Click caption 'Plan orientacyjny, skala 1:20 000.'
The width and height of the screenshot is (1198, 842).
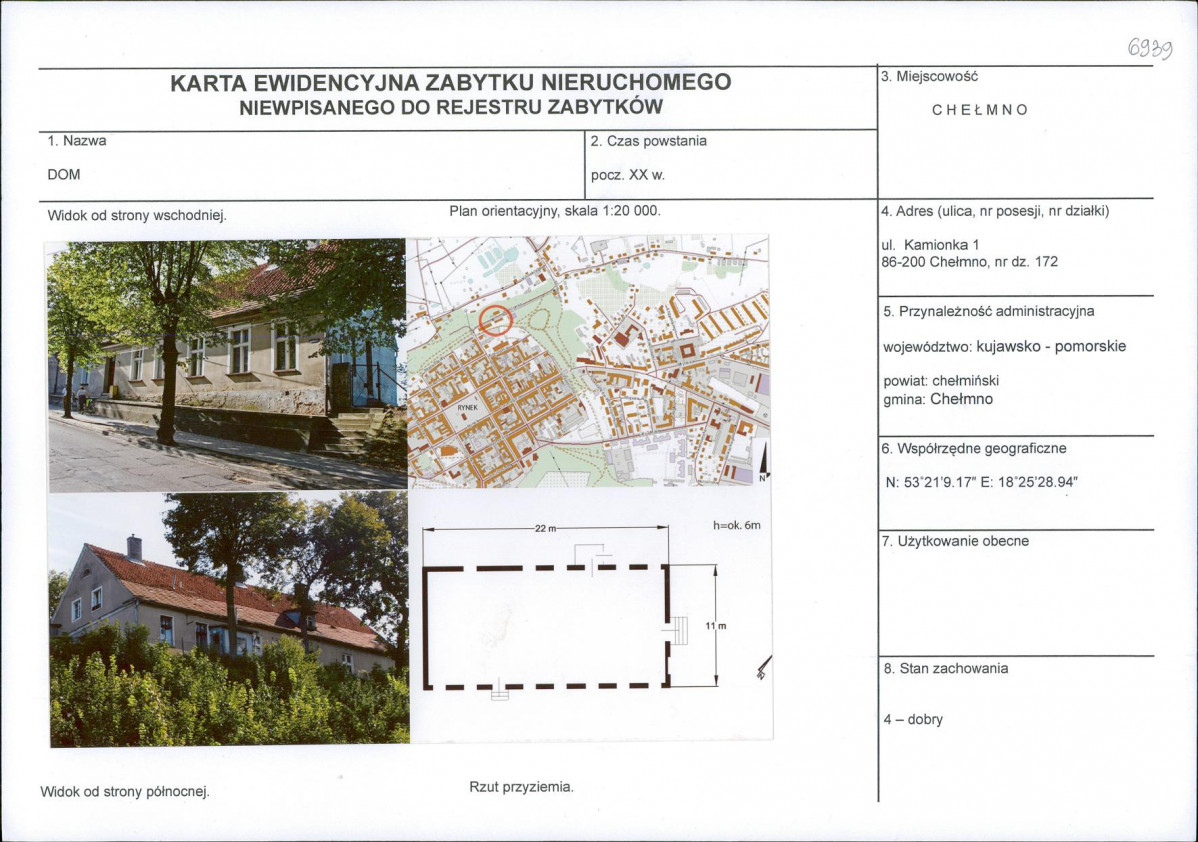click(x=555, y=211)
